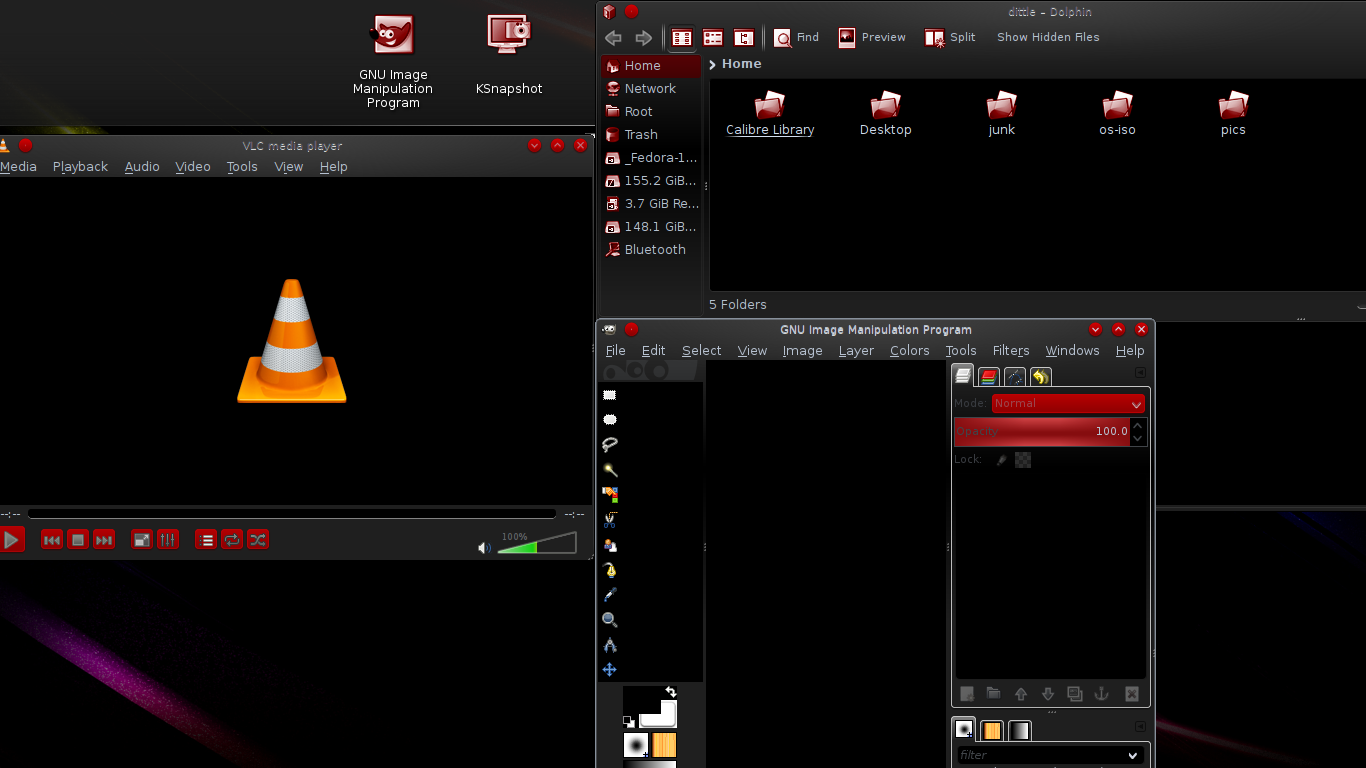Open the layer Mode dropdown in GIMP
This screenshot has height=768, width=1366.
pyautogui.click(x=1068, y=404)
